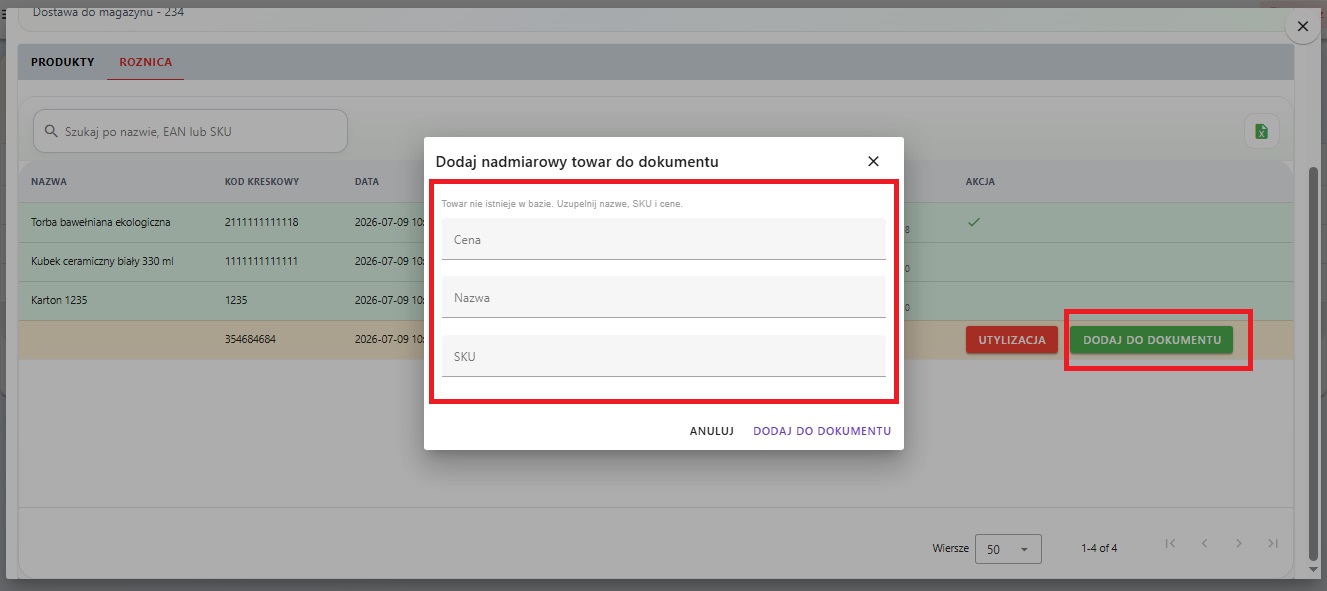Confirm with dialog's Dodaj do dokumentu link

(822, 431)
